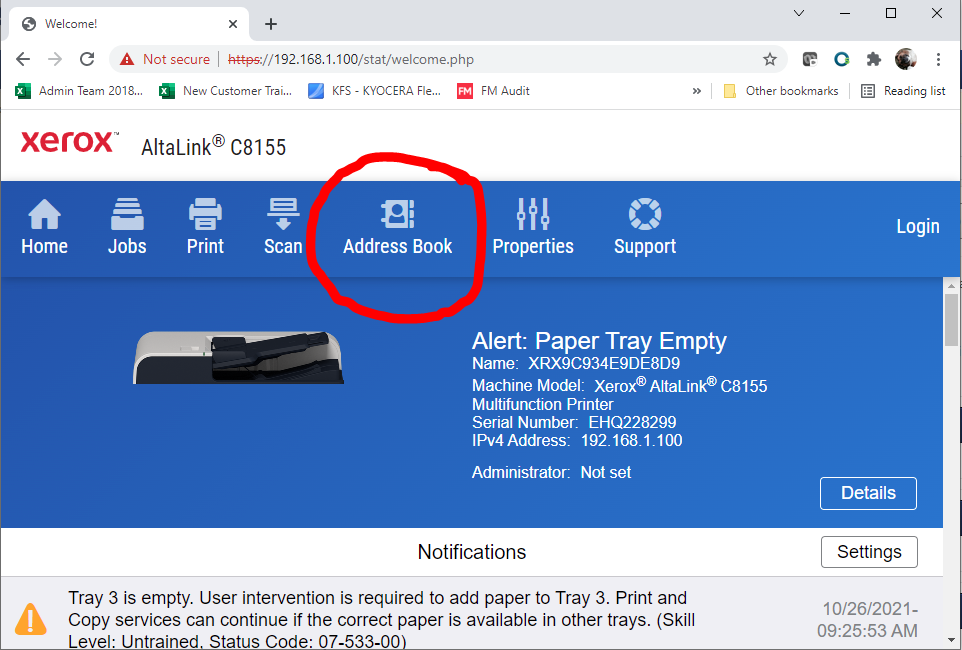This screenshot has height=650, width=962.
Task: Open the Home page icon
Action: [x=44, y=214]
